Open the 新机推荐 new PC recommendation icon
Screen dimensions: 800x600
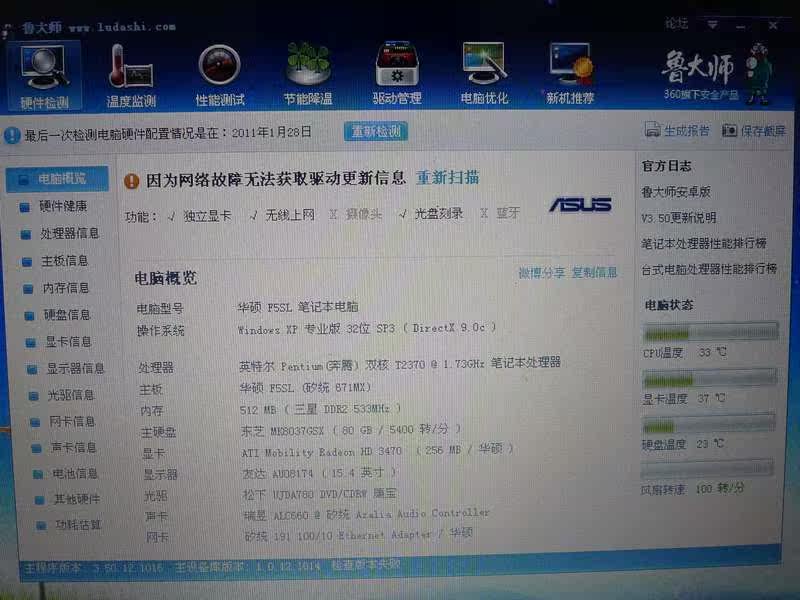570,74
